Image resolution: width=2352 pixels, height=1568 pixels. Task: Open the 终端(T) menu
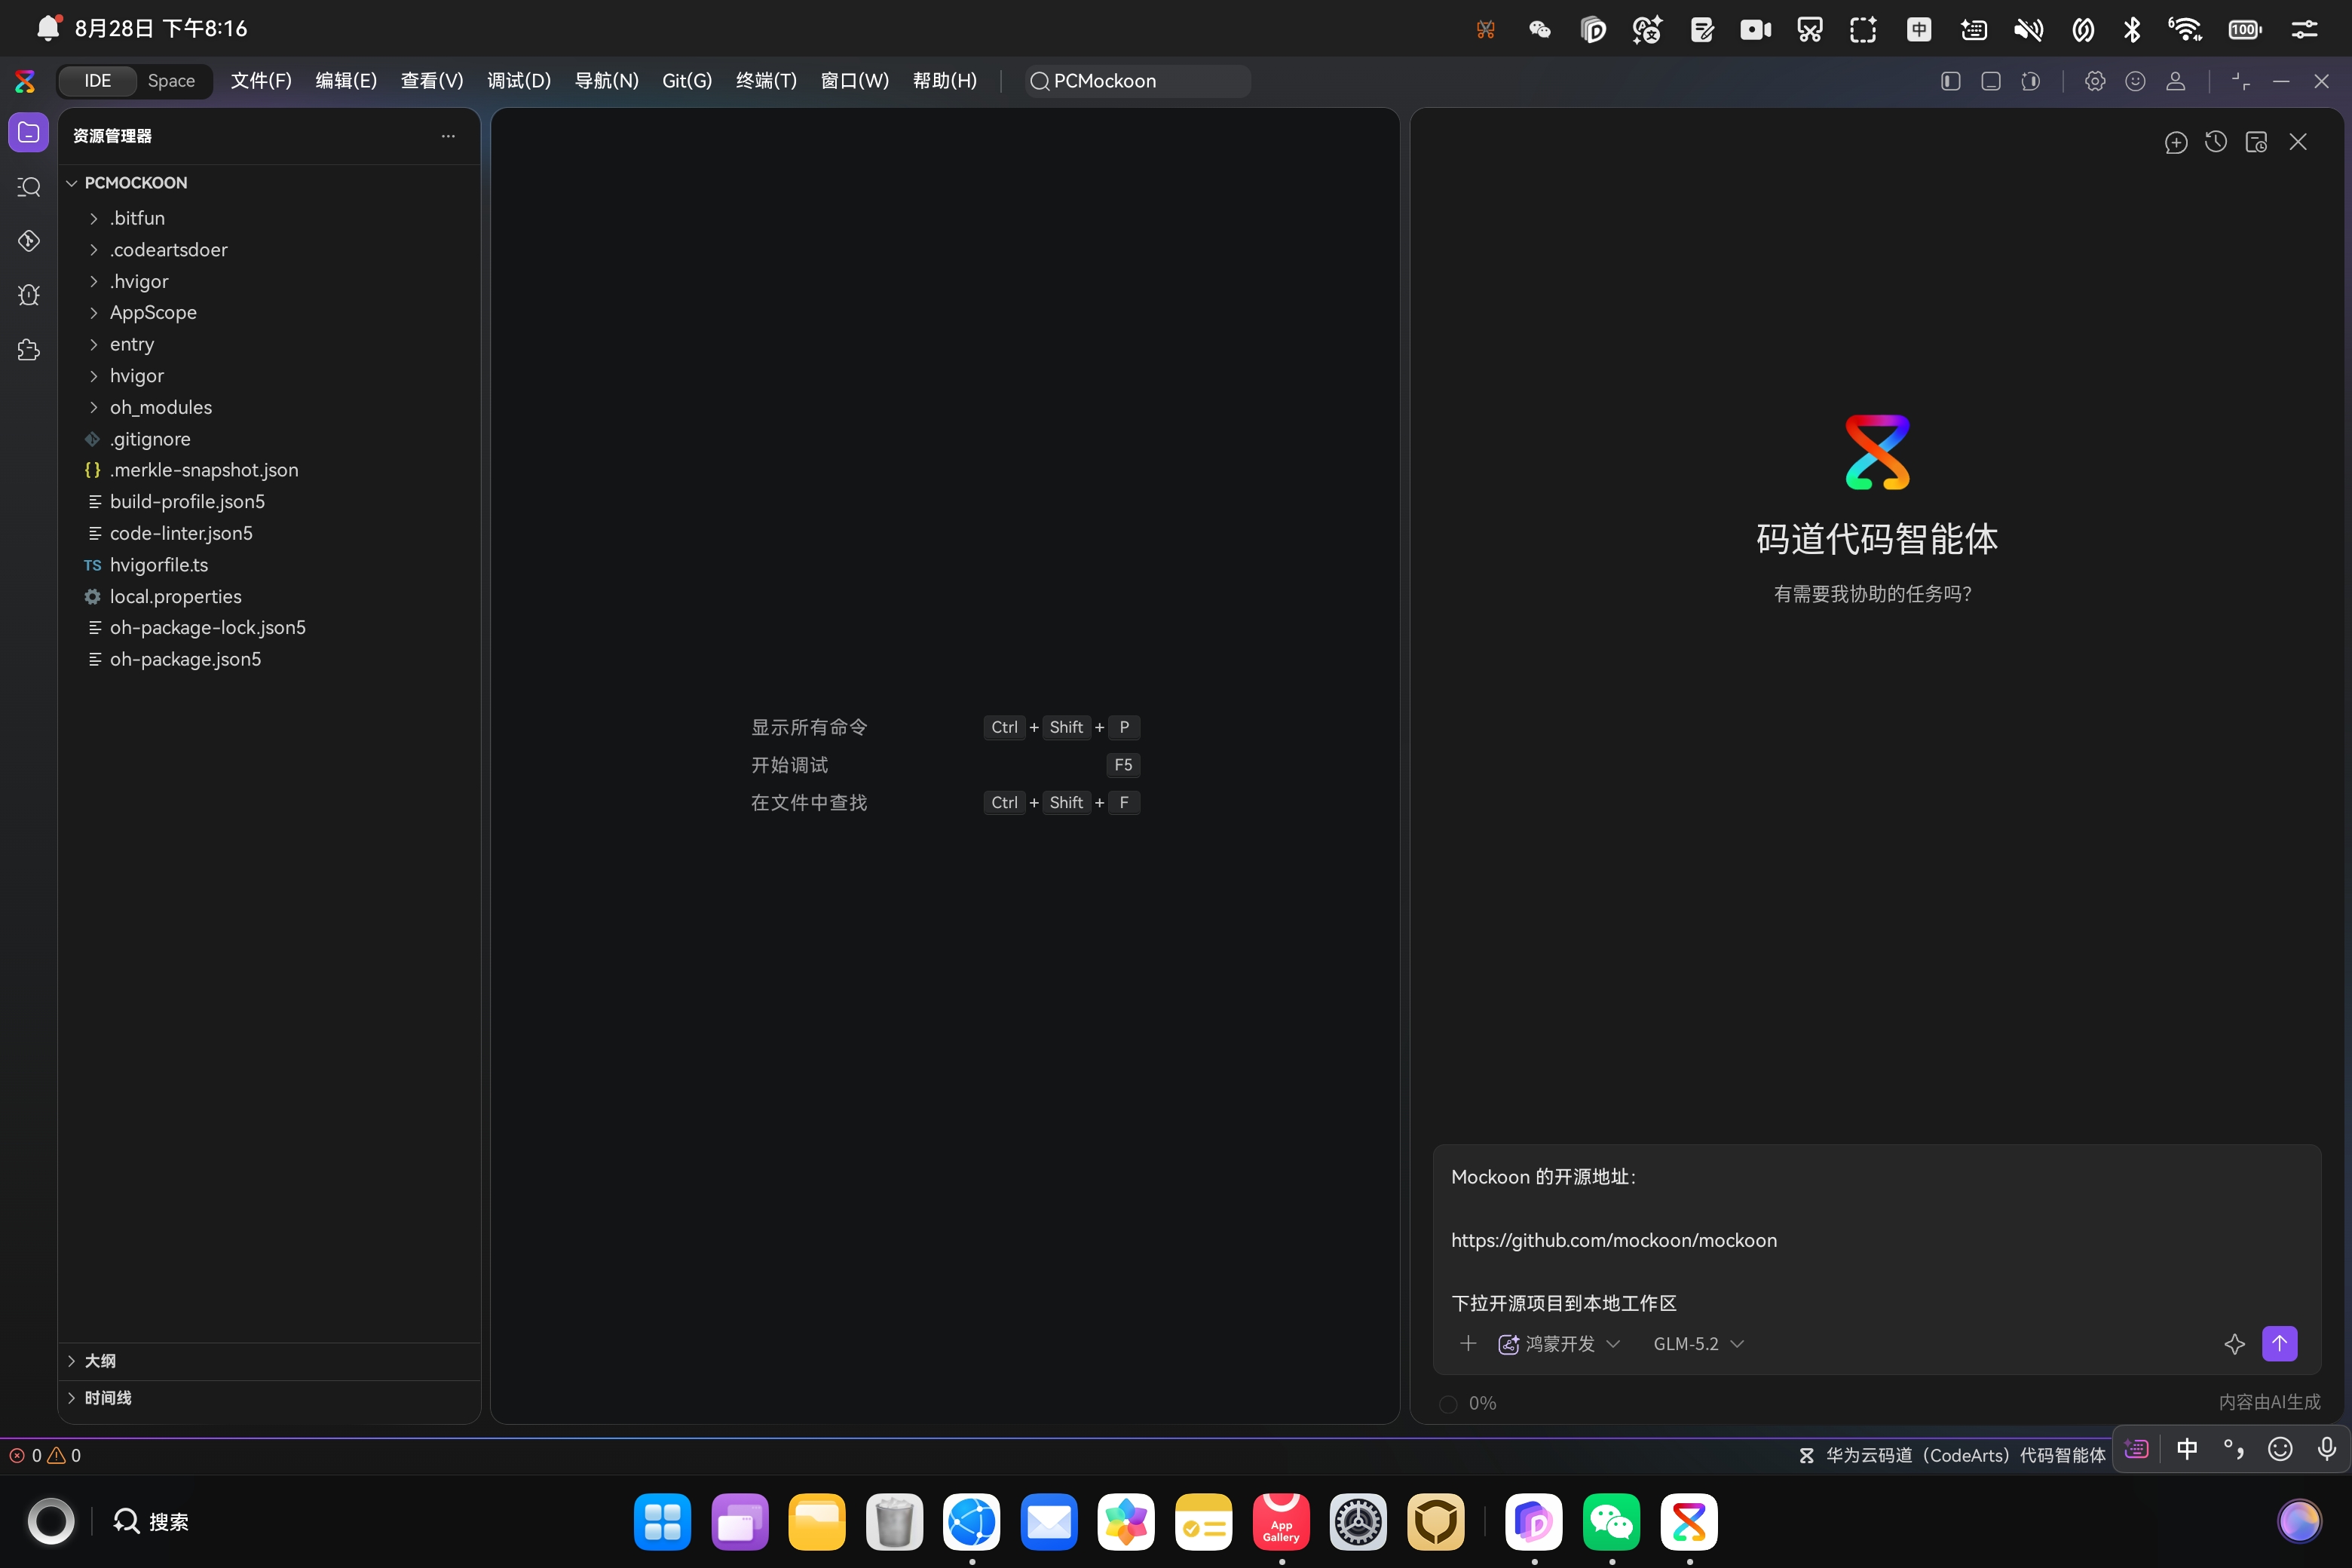(766, 81)
